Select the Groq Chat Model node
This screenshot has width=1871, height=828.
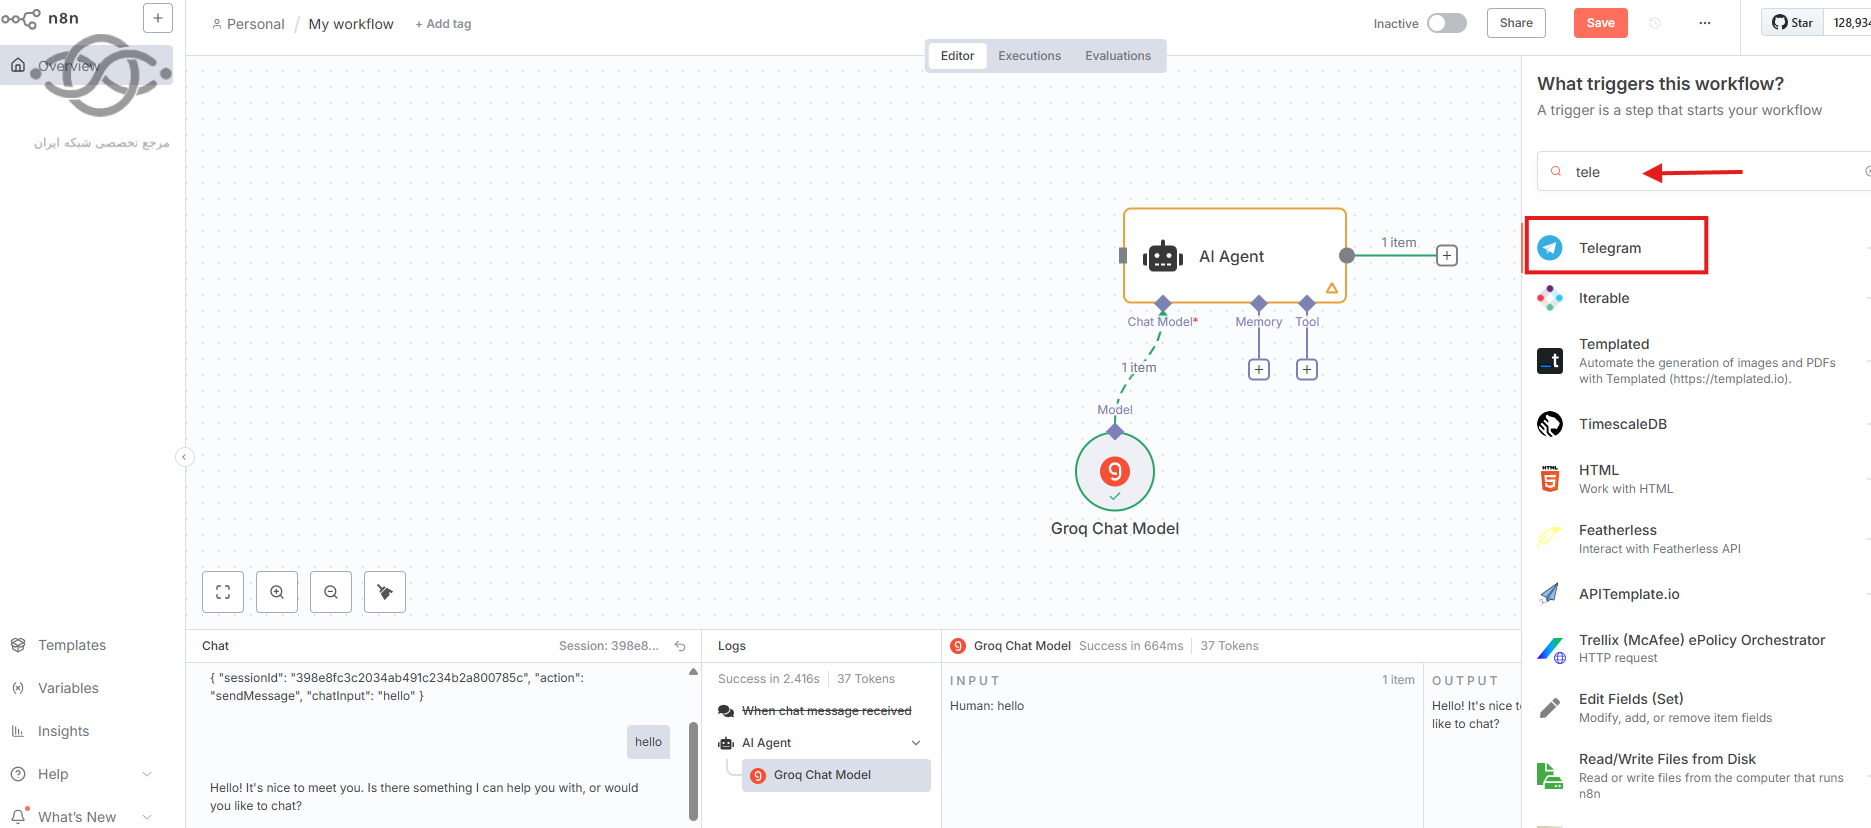point(1115,471)
